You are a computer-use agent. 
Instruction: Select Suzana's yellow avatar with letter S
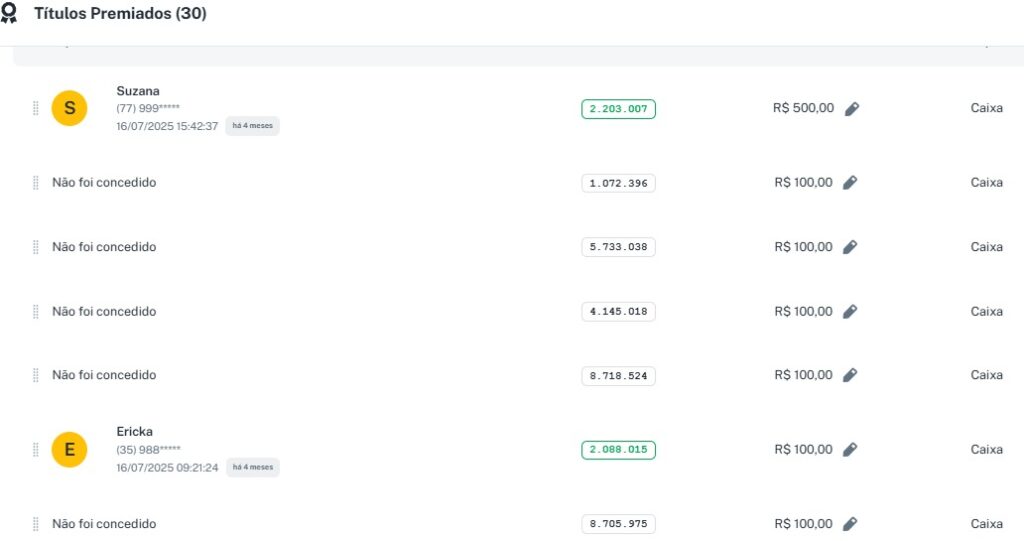tap(69, 109)
